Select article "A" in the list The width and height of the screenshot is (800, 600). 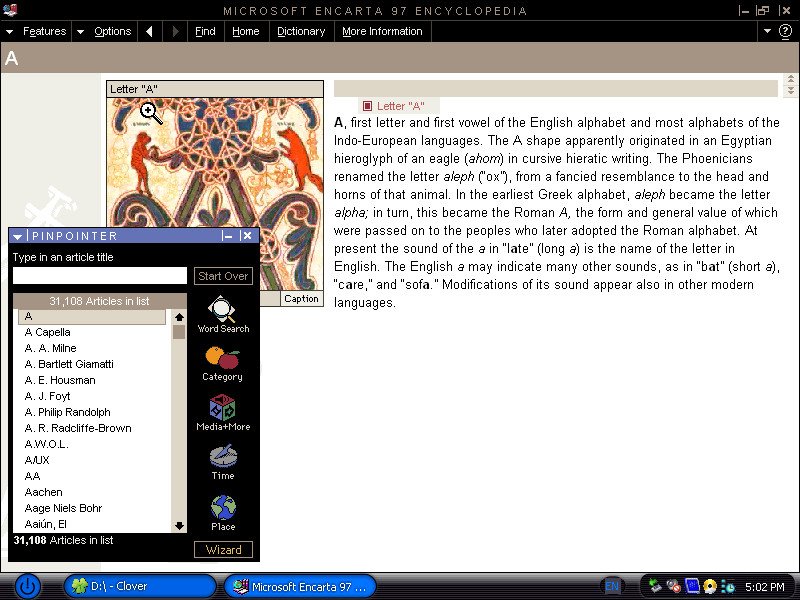pyautogui.click(x=92, y=316)
